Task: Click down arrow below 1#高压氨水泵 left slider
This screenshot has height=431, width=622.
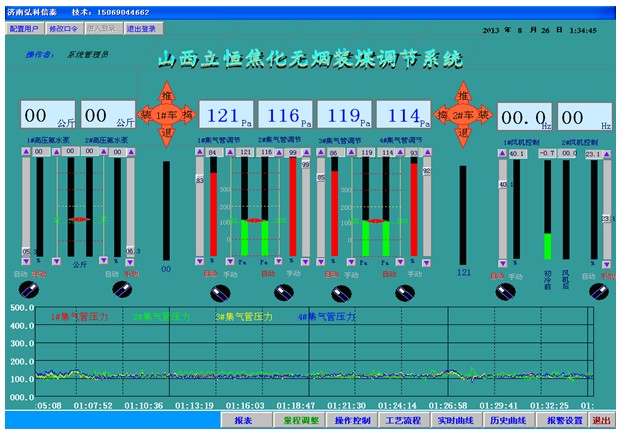Action: [25, 263]
